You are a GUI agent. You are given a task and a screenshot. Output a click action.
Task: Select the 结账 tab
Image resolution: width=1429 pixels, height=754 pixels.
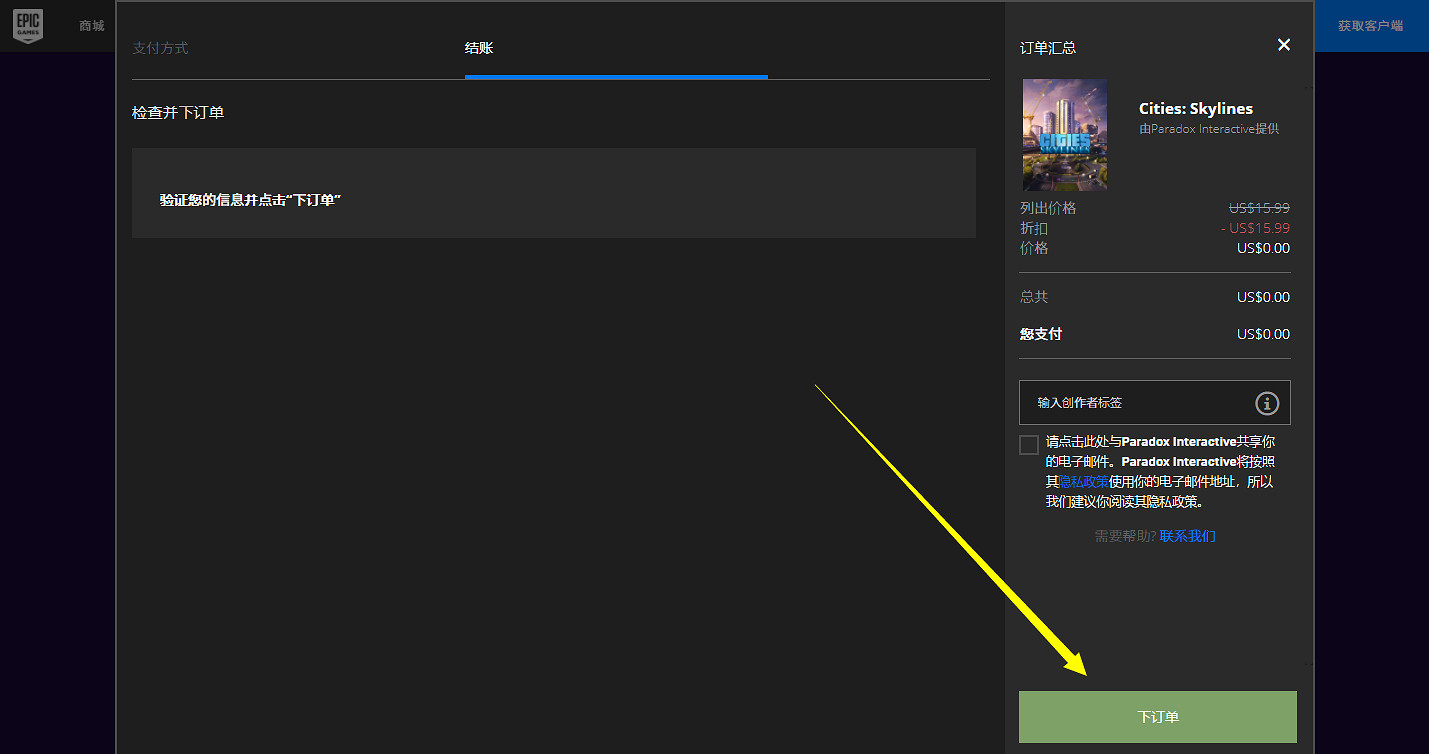479,48
